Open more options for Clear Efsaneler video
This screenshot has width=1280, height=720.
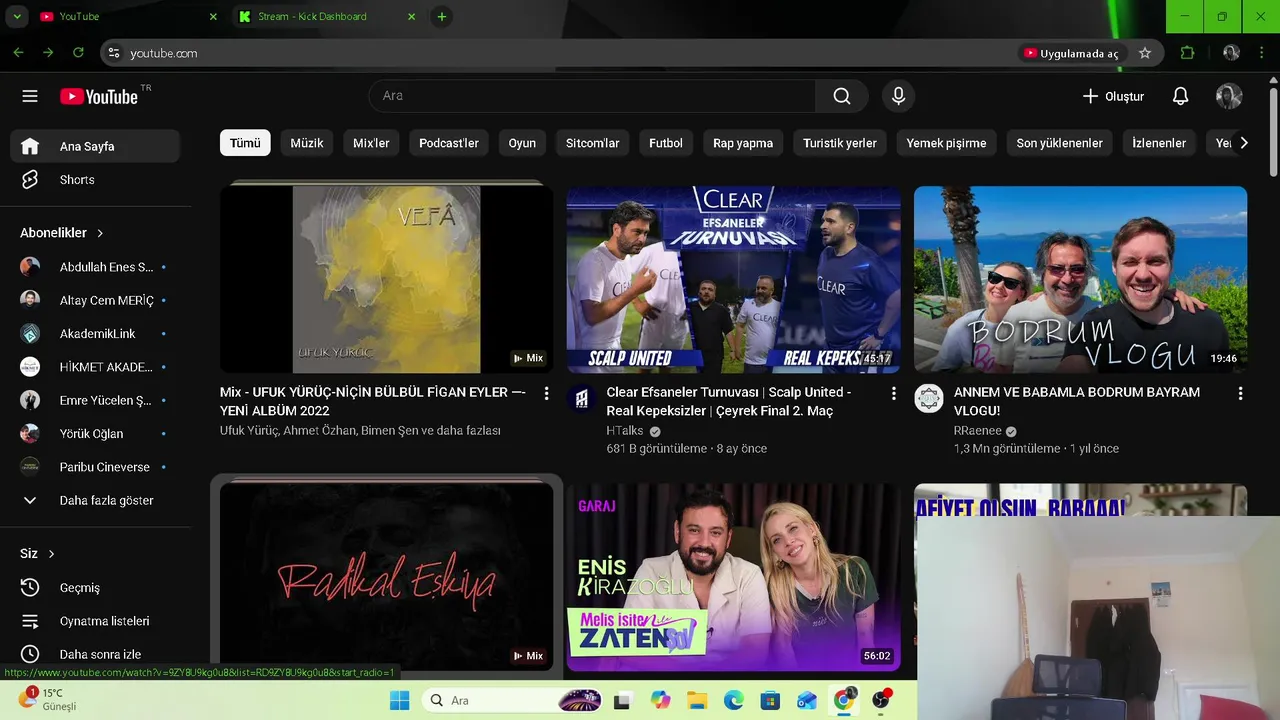[x=893, y=394]
